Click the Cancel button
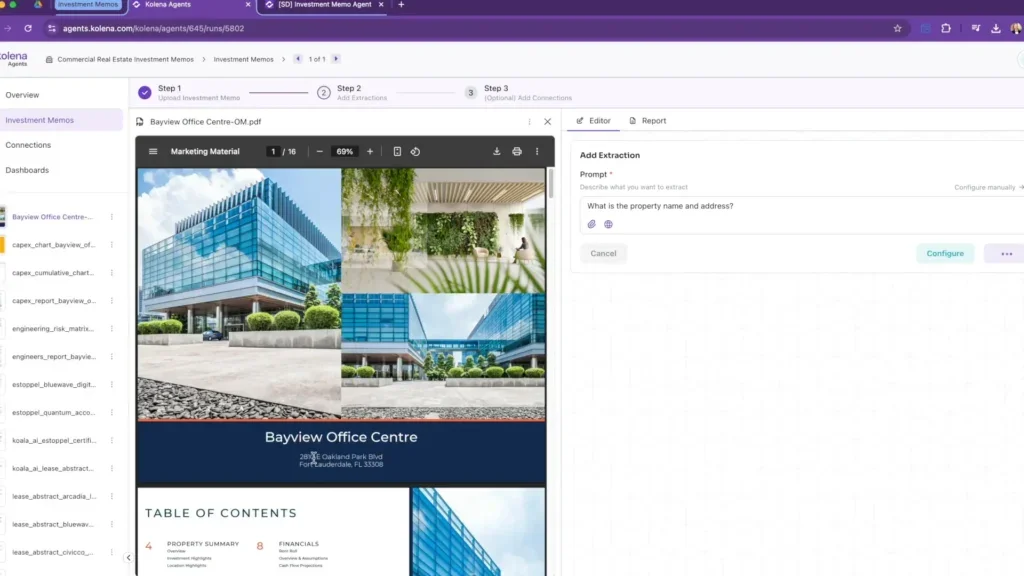This screenshot has width=1024, height=576. click(x=603, y=253)
